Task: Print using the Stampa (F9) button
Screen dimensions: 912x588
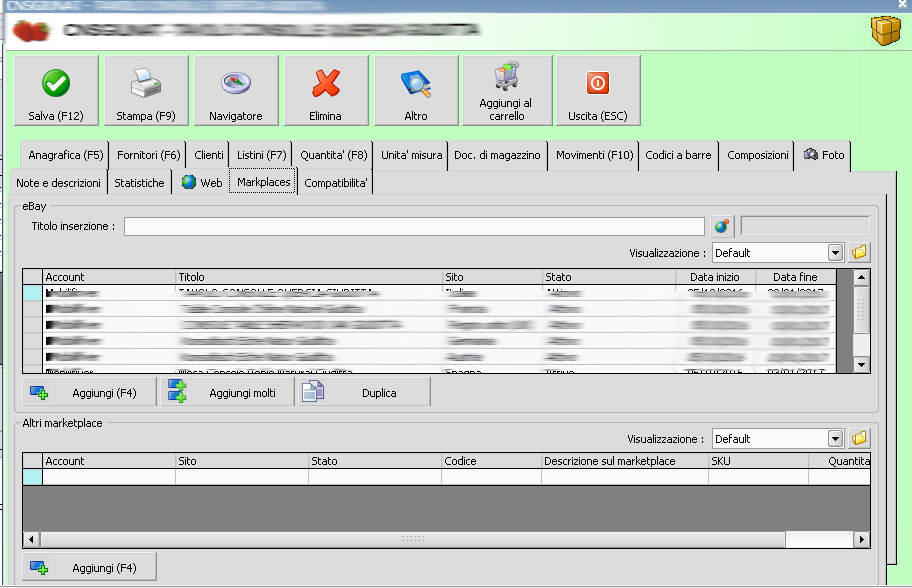Action: (x=146, y=91)
